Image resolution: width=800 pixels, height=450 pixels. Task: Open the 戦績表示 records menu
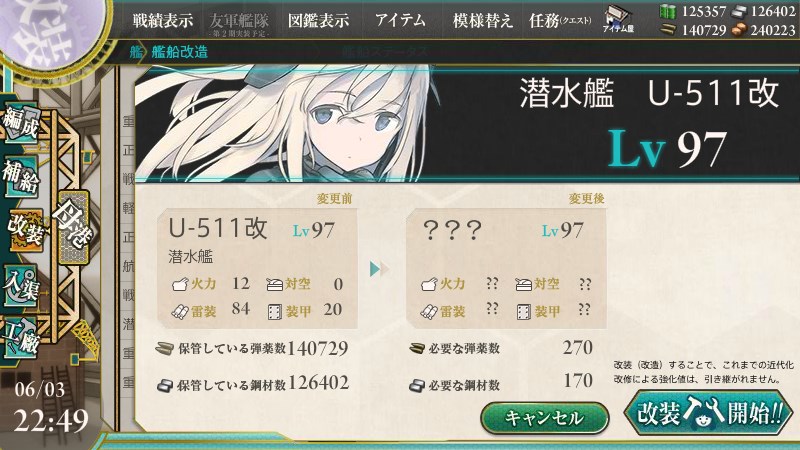163,20
